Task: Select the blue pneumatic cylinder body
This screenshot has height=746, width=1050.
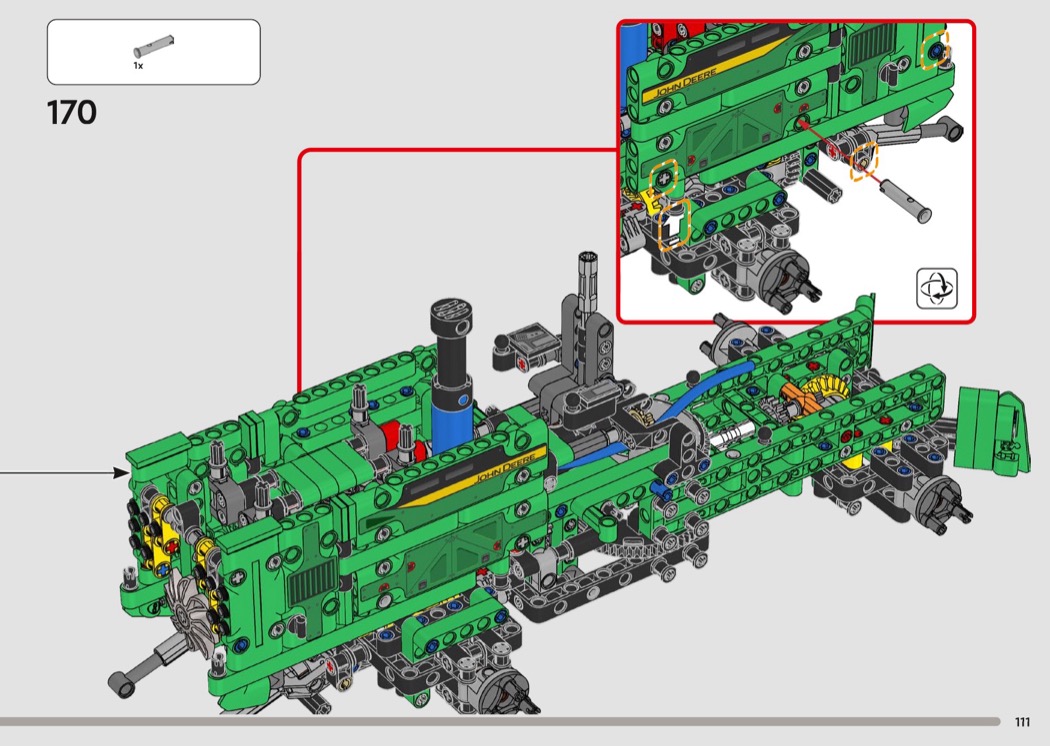Action: (451, 418)
